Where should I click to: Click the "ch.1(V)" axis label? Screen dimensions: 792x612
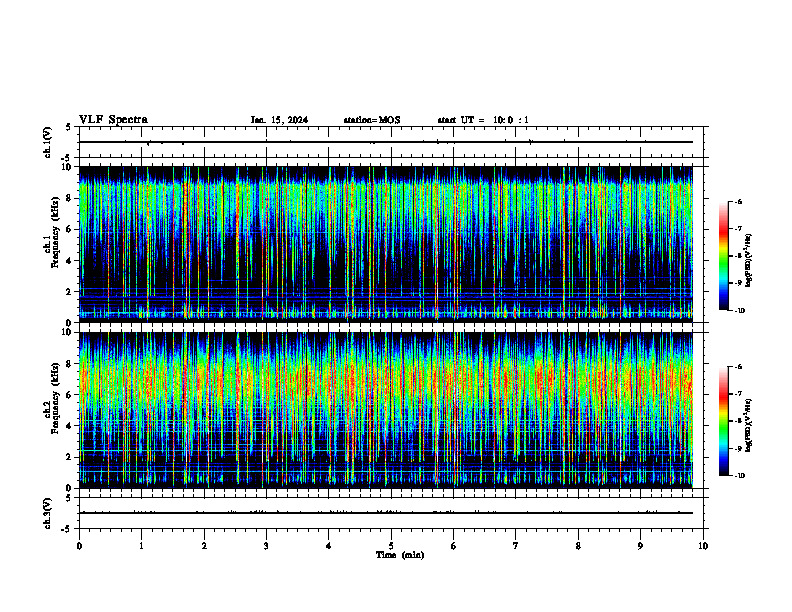tap(47, 142)
